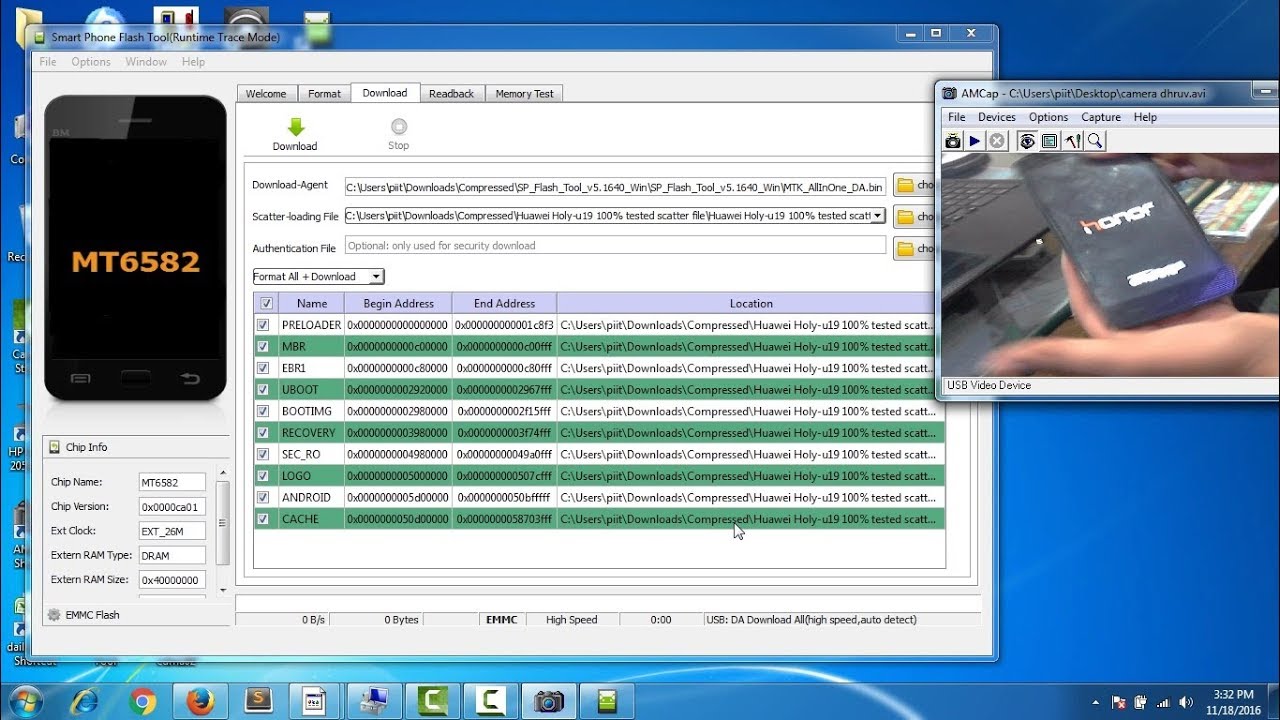Click the Begin Address column header

398,303
